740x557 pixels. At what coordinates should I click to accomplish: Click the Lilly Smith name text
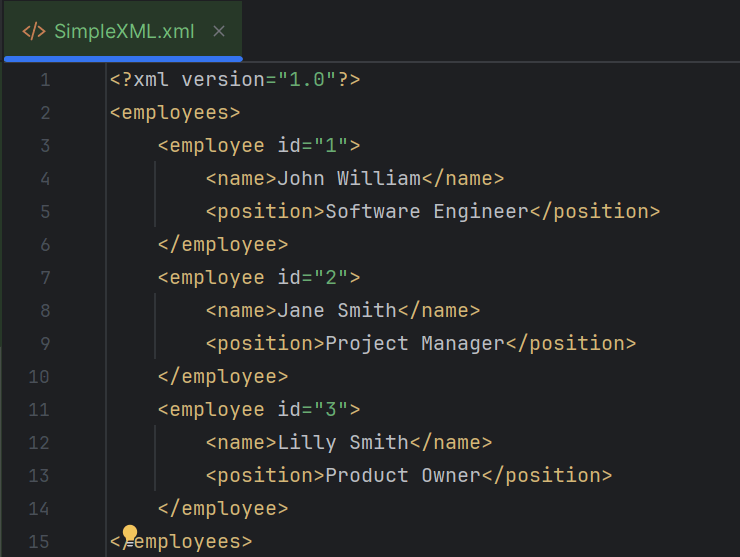(x=342, y=443)
